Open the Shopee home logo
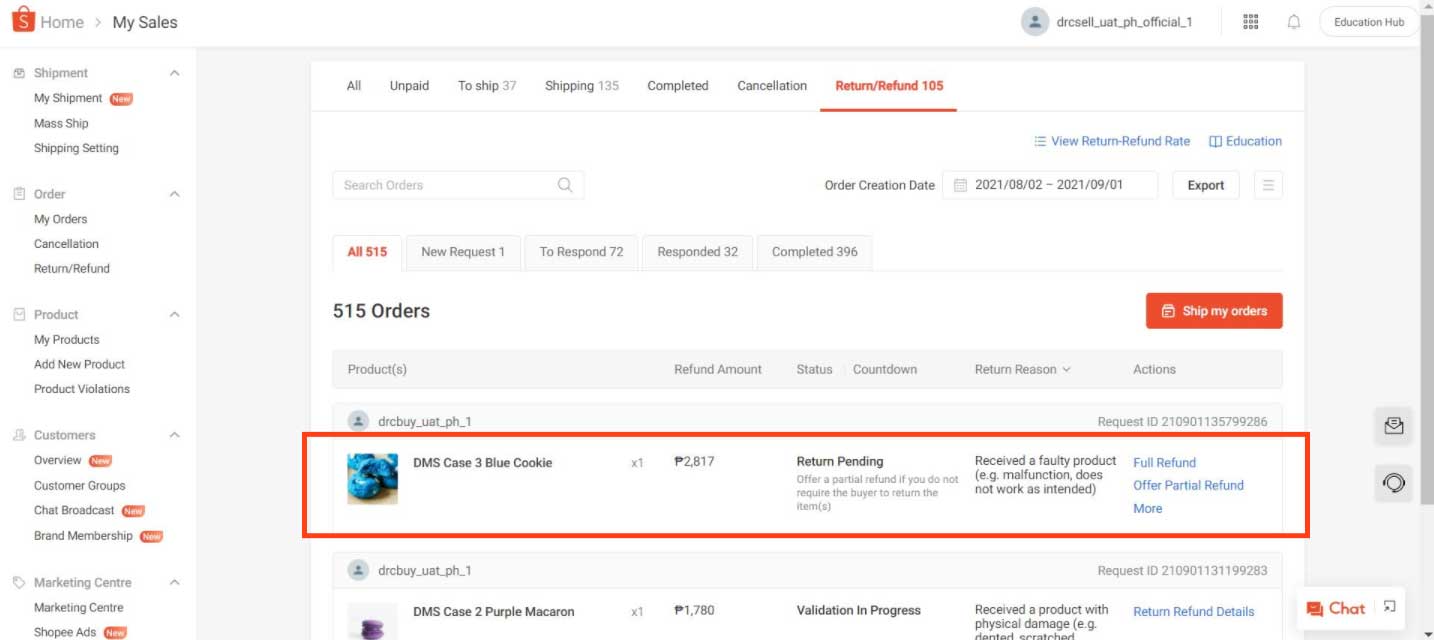Image resolution: width=1434 pixels, height=640 pixels. [25, 19]
